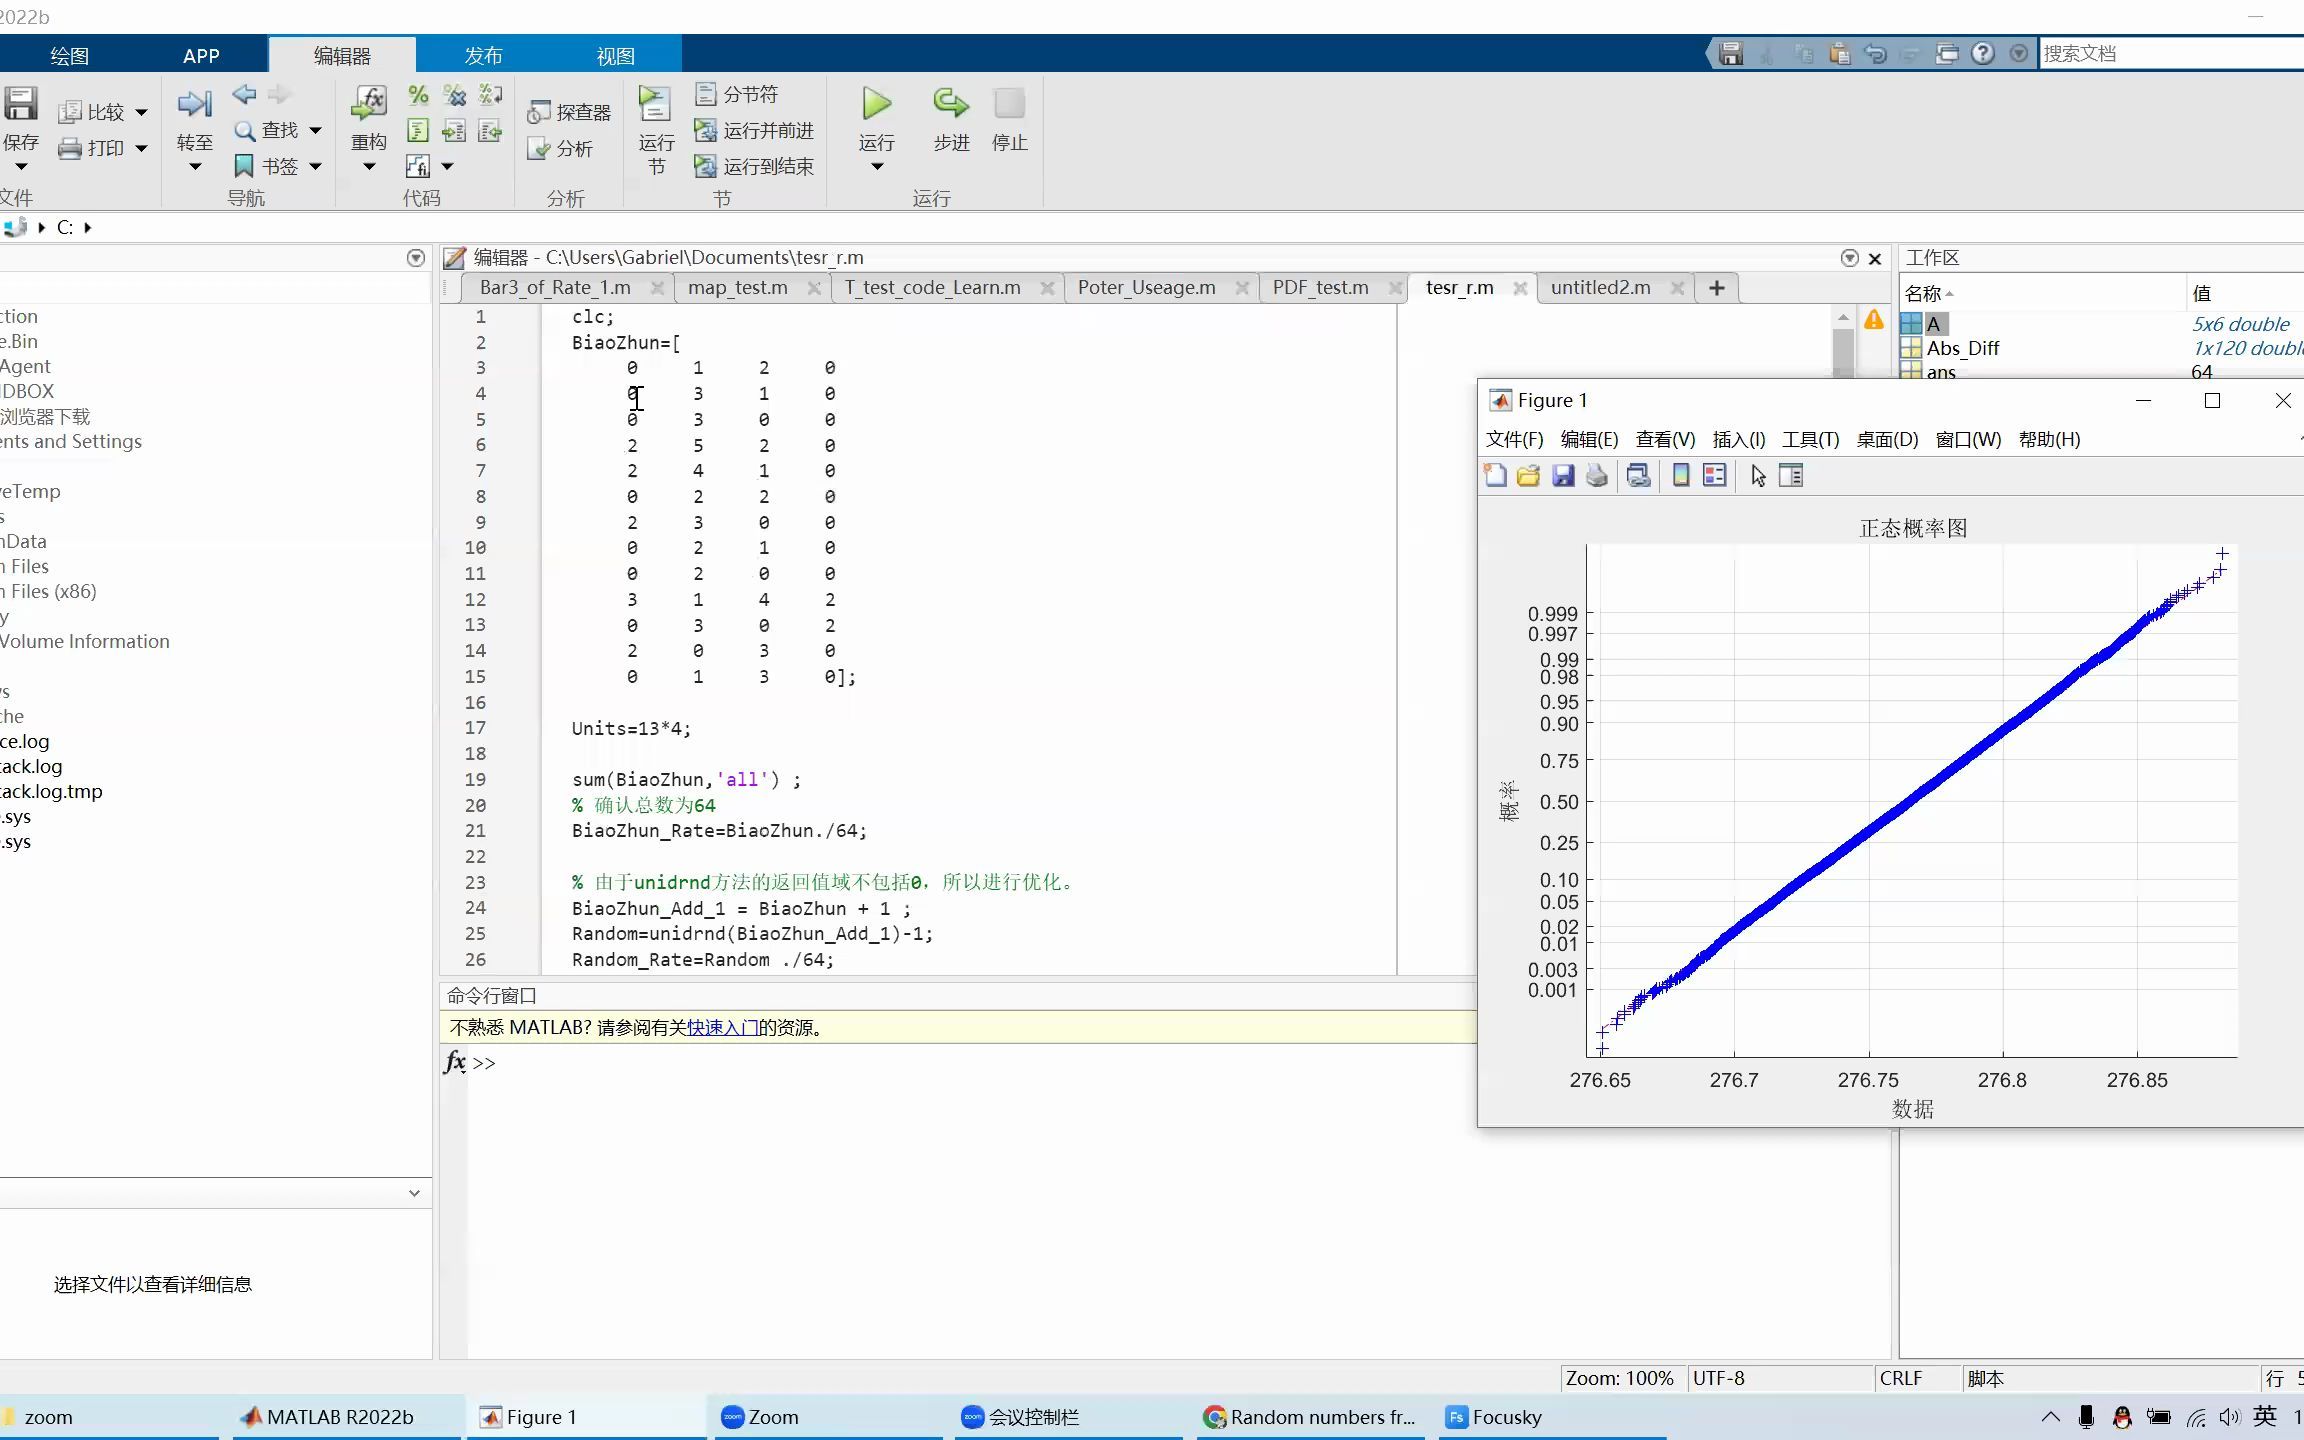
Task: Close the Bar3_of_Rate_1.m tab
Action: [x=656, y=288]
